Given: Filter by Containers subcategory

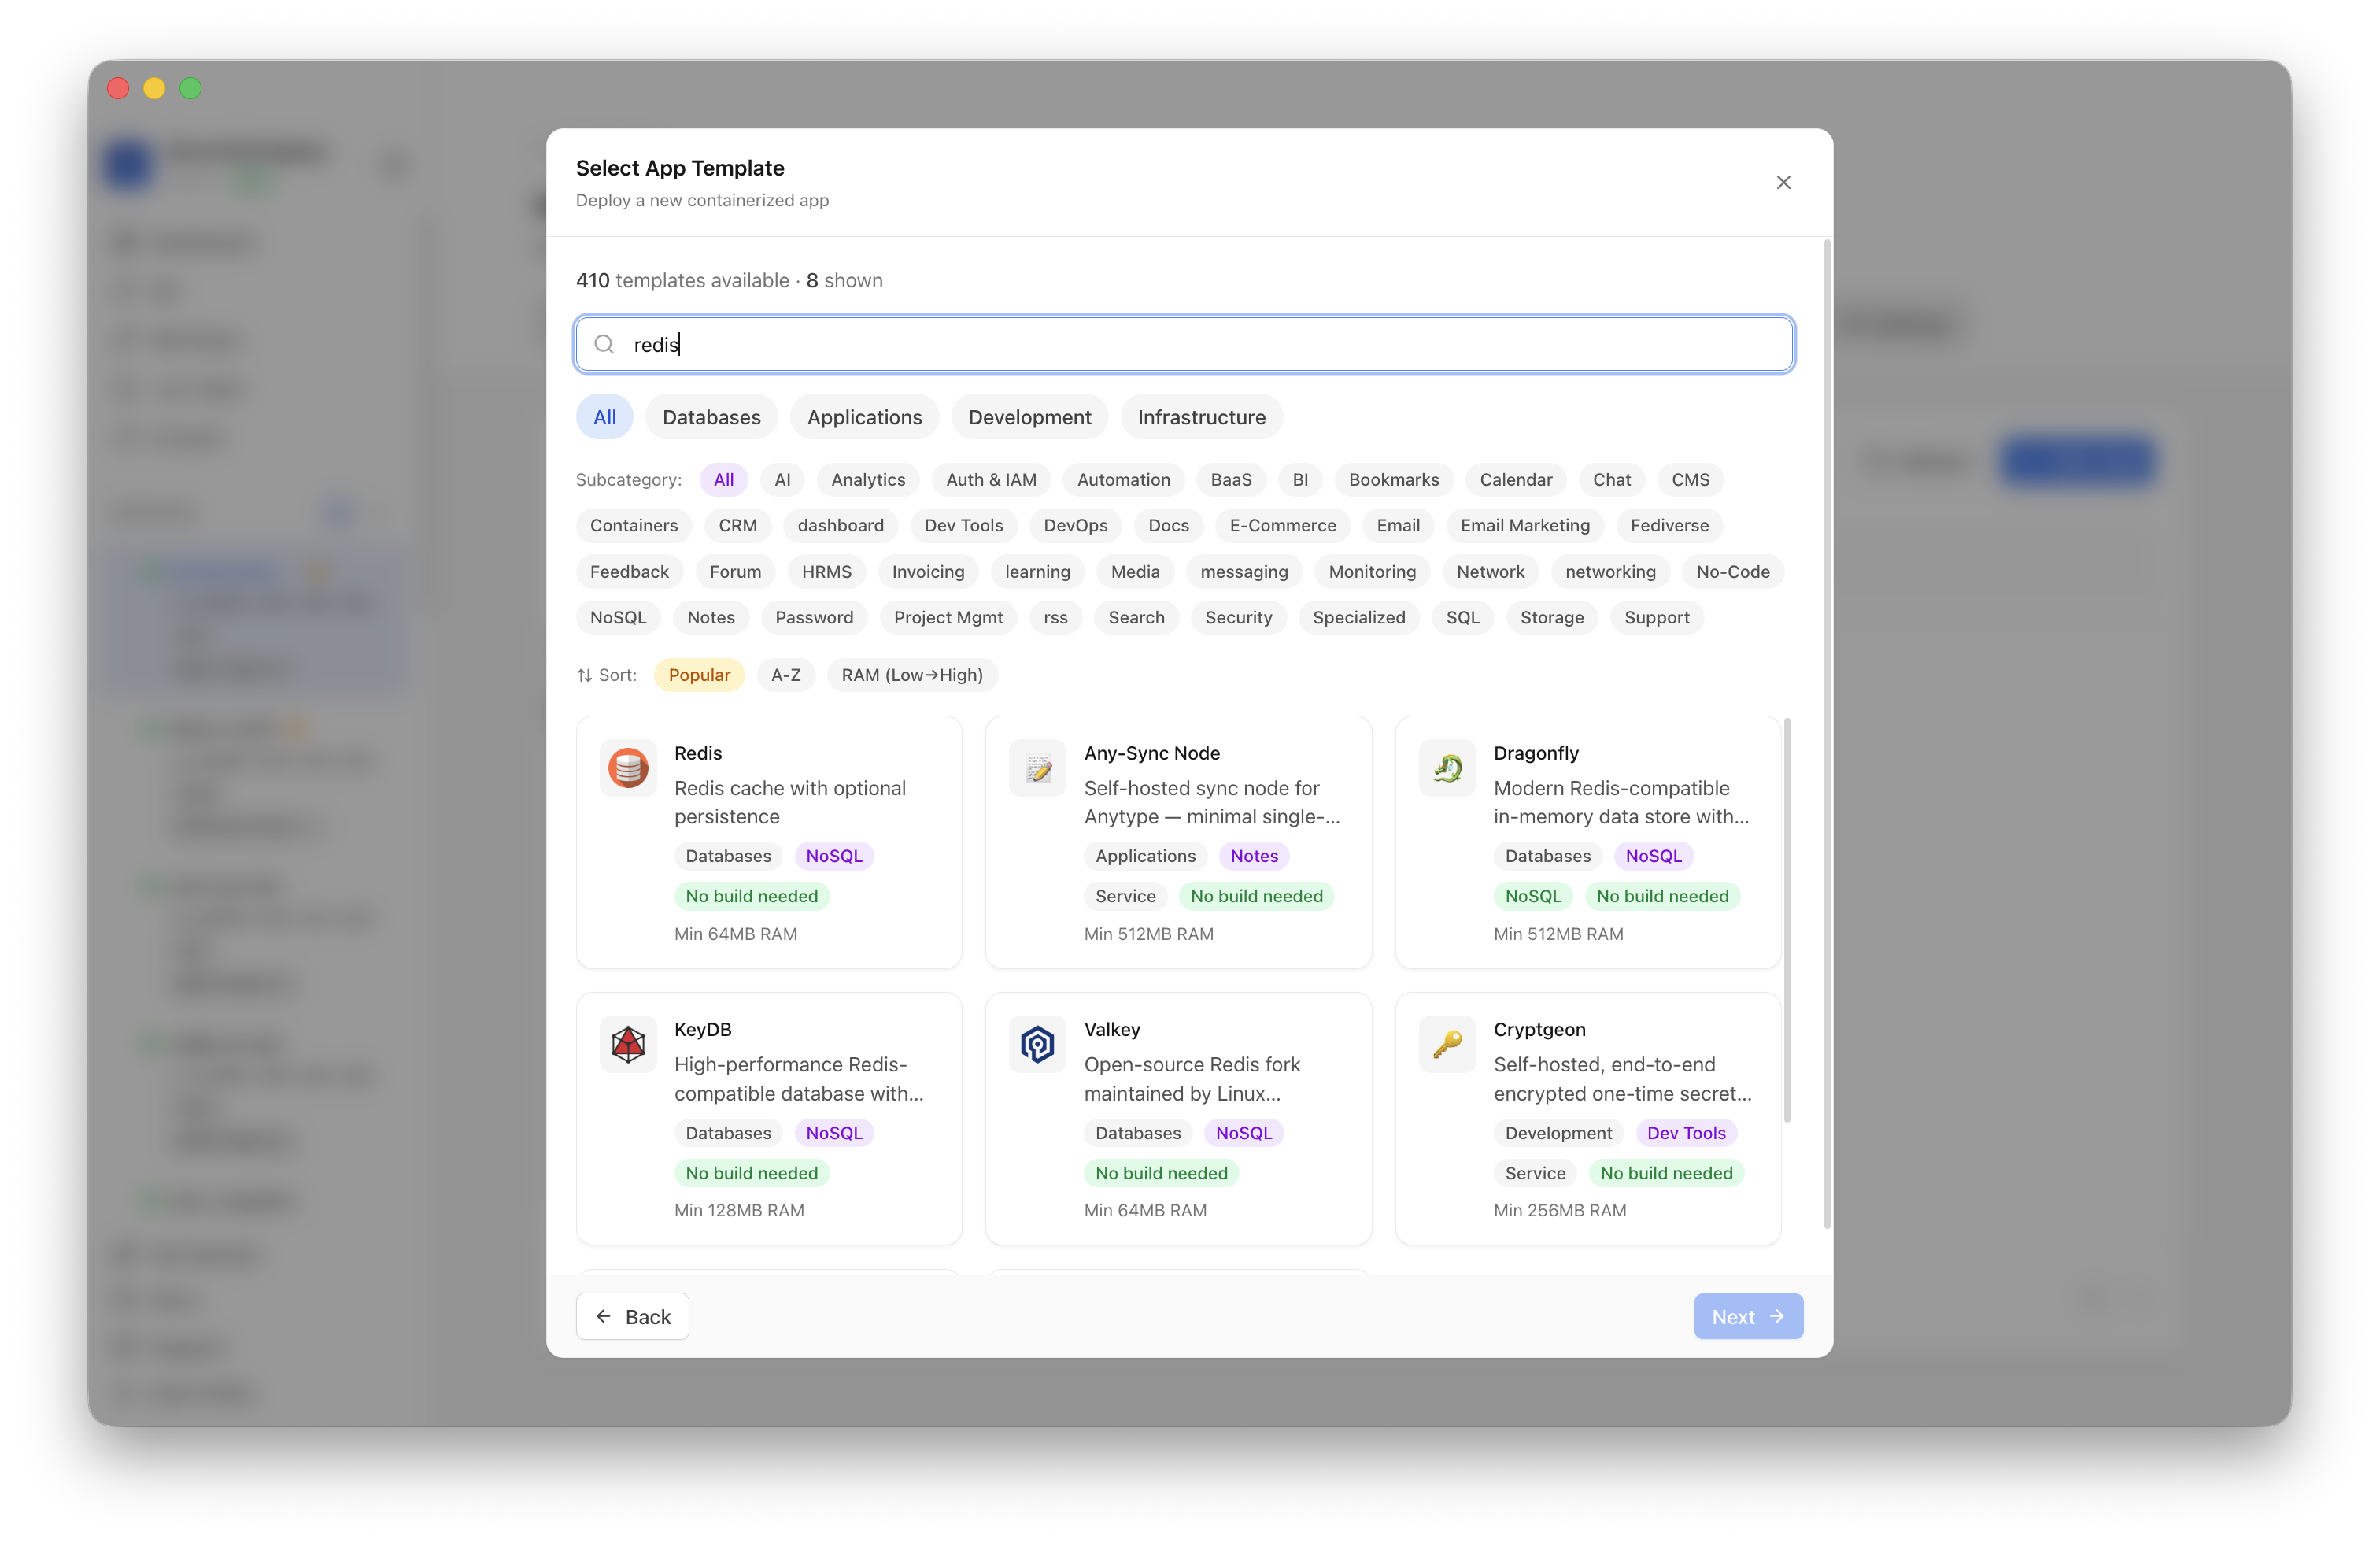Looking at the screenshot, I should coord(633,525).
